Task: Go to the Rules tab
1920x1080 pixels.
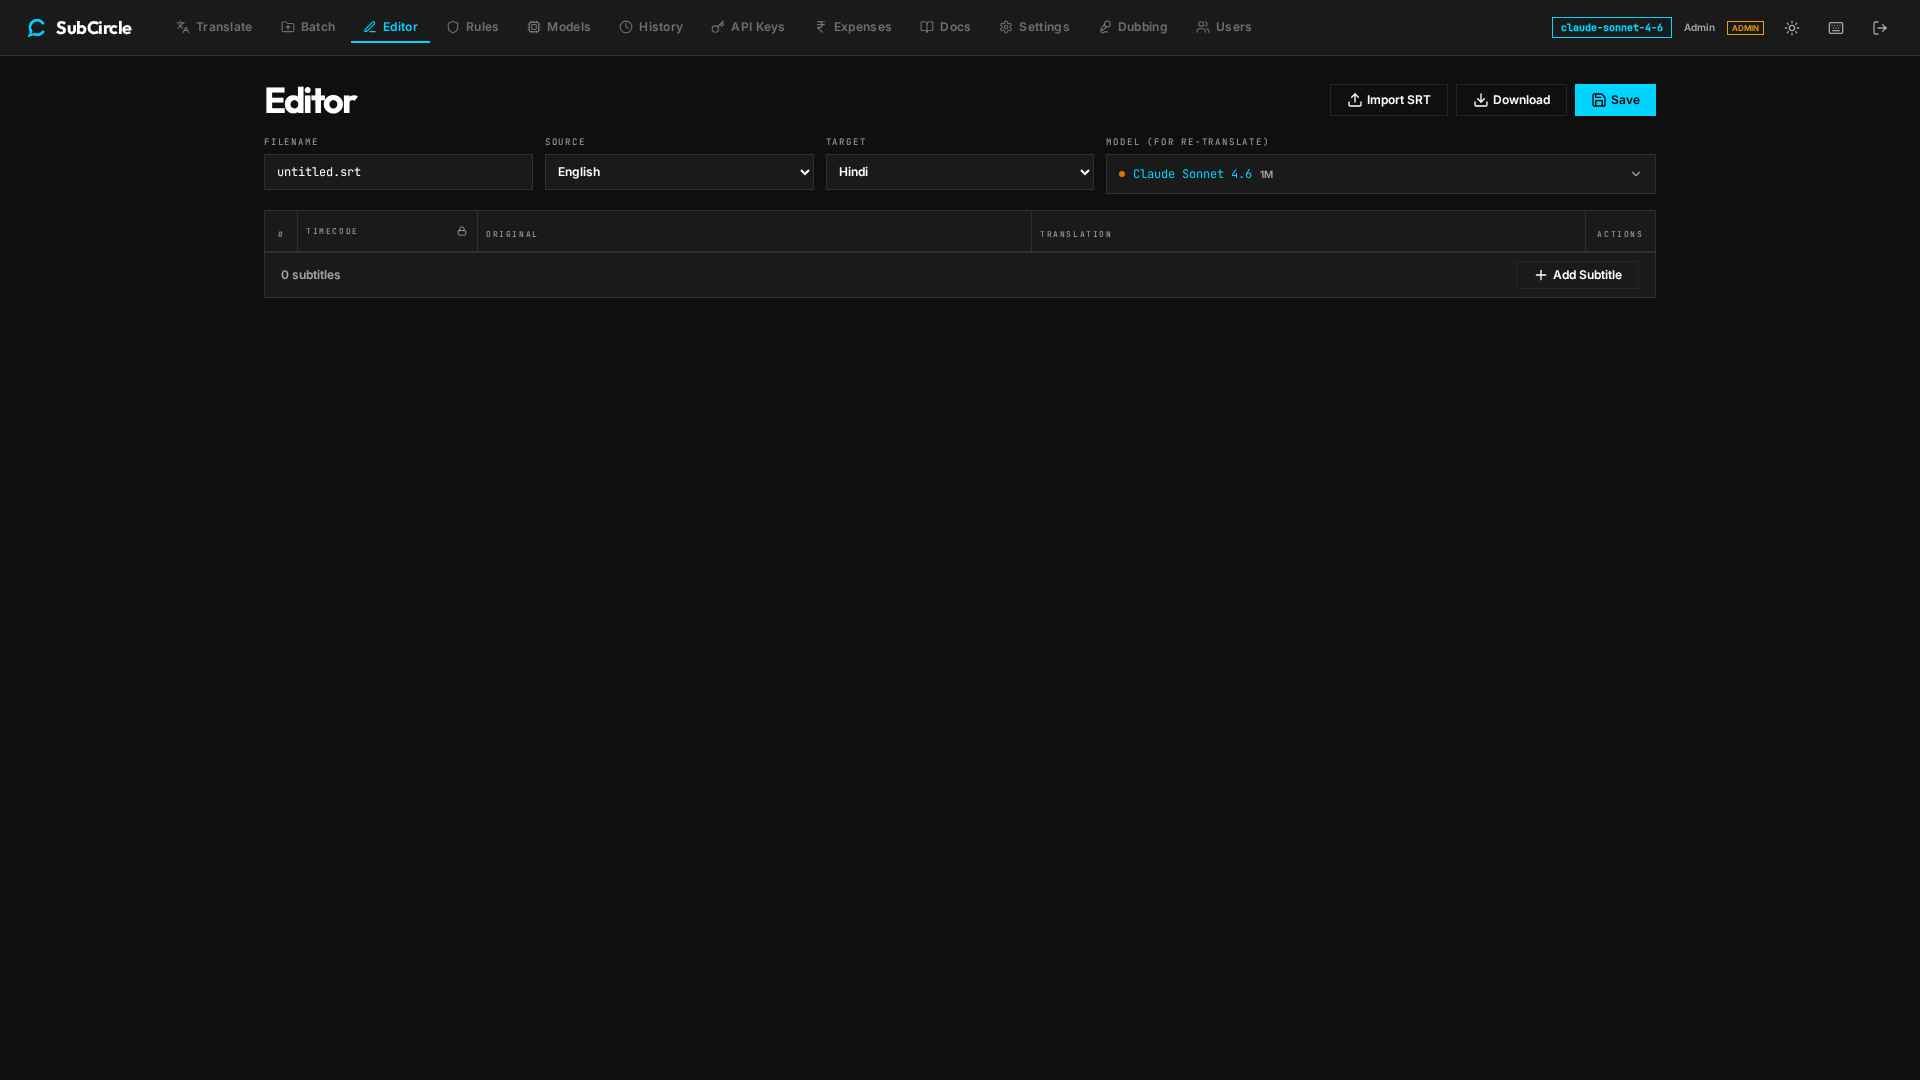Action: [472, 27]
